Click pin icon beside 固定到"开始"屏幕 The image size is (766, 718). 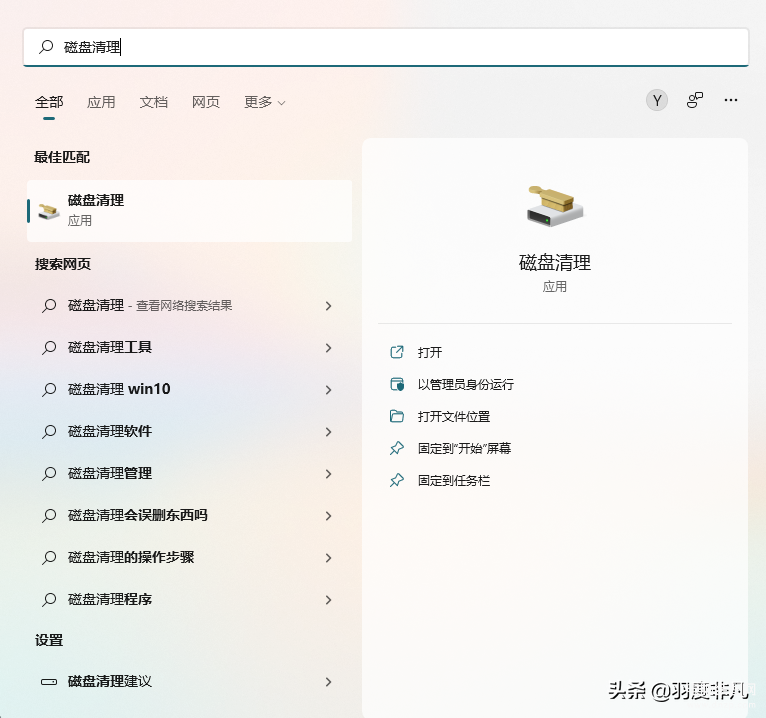pos(397,448)
